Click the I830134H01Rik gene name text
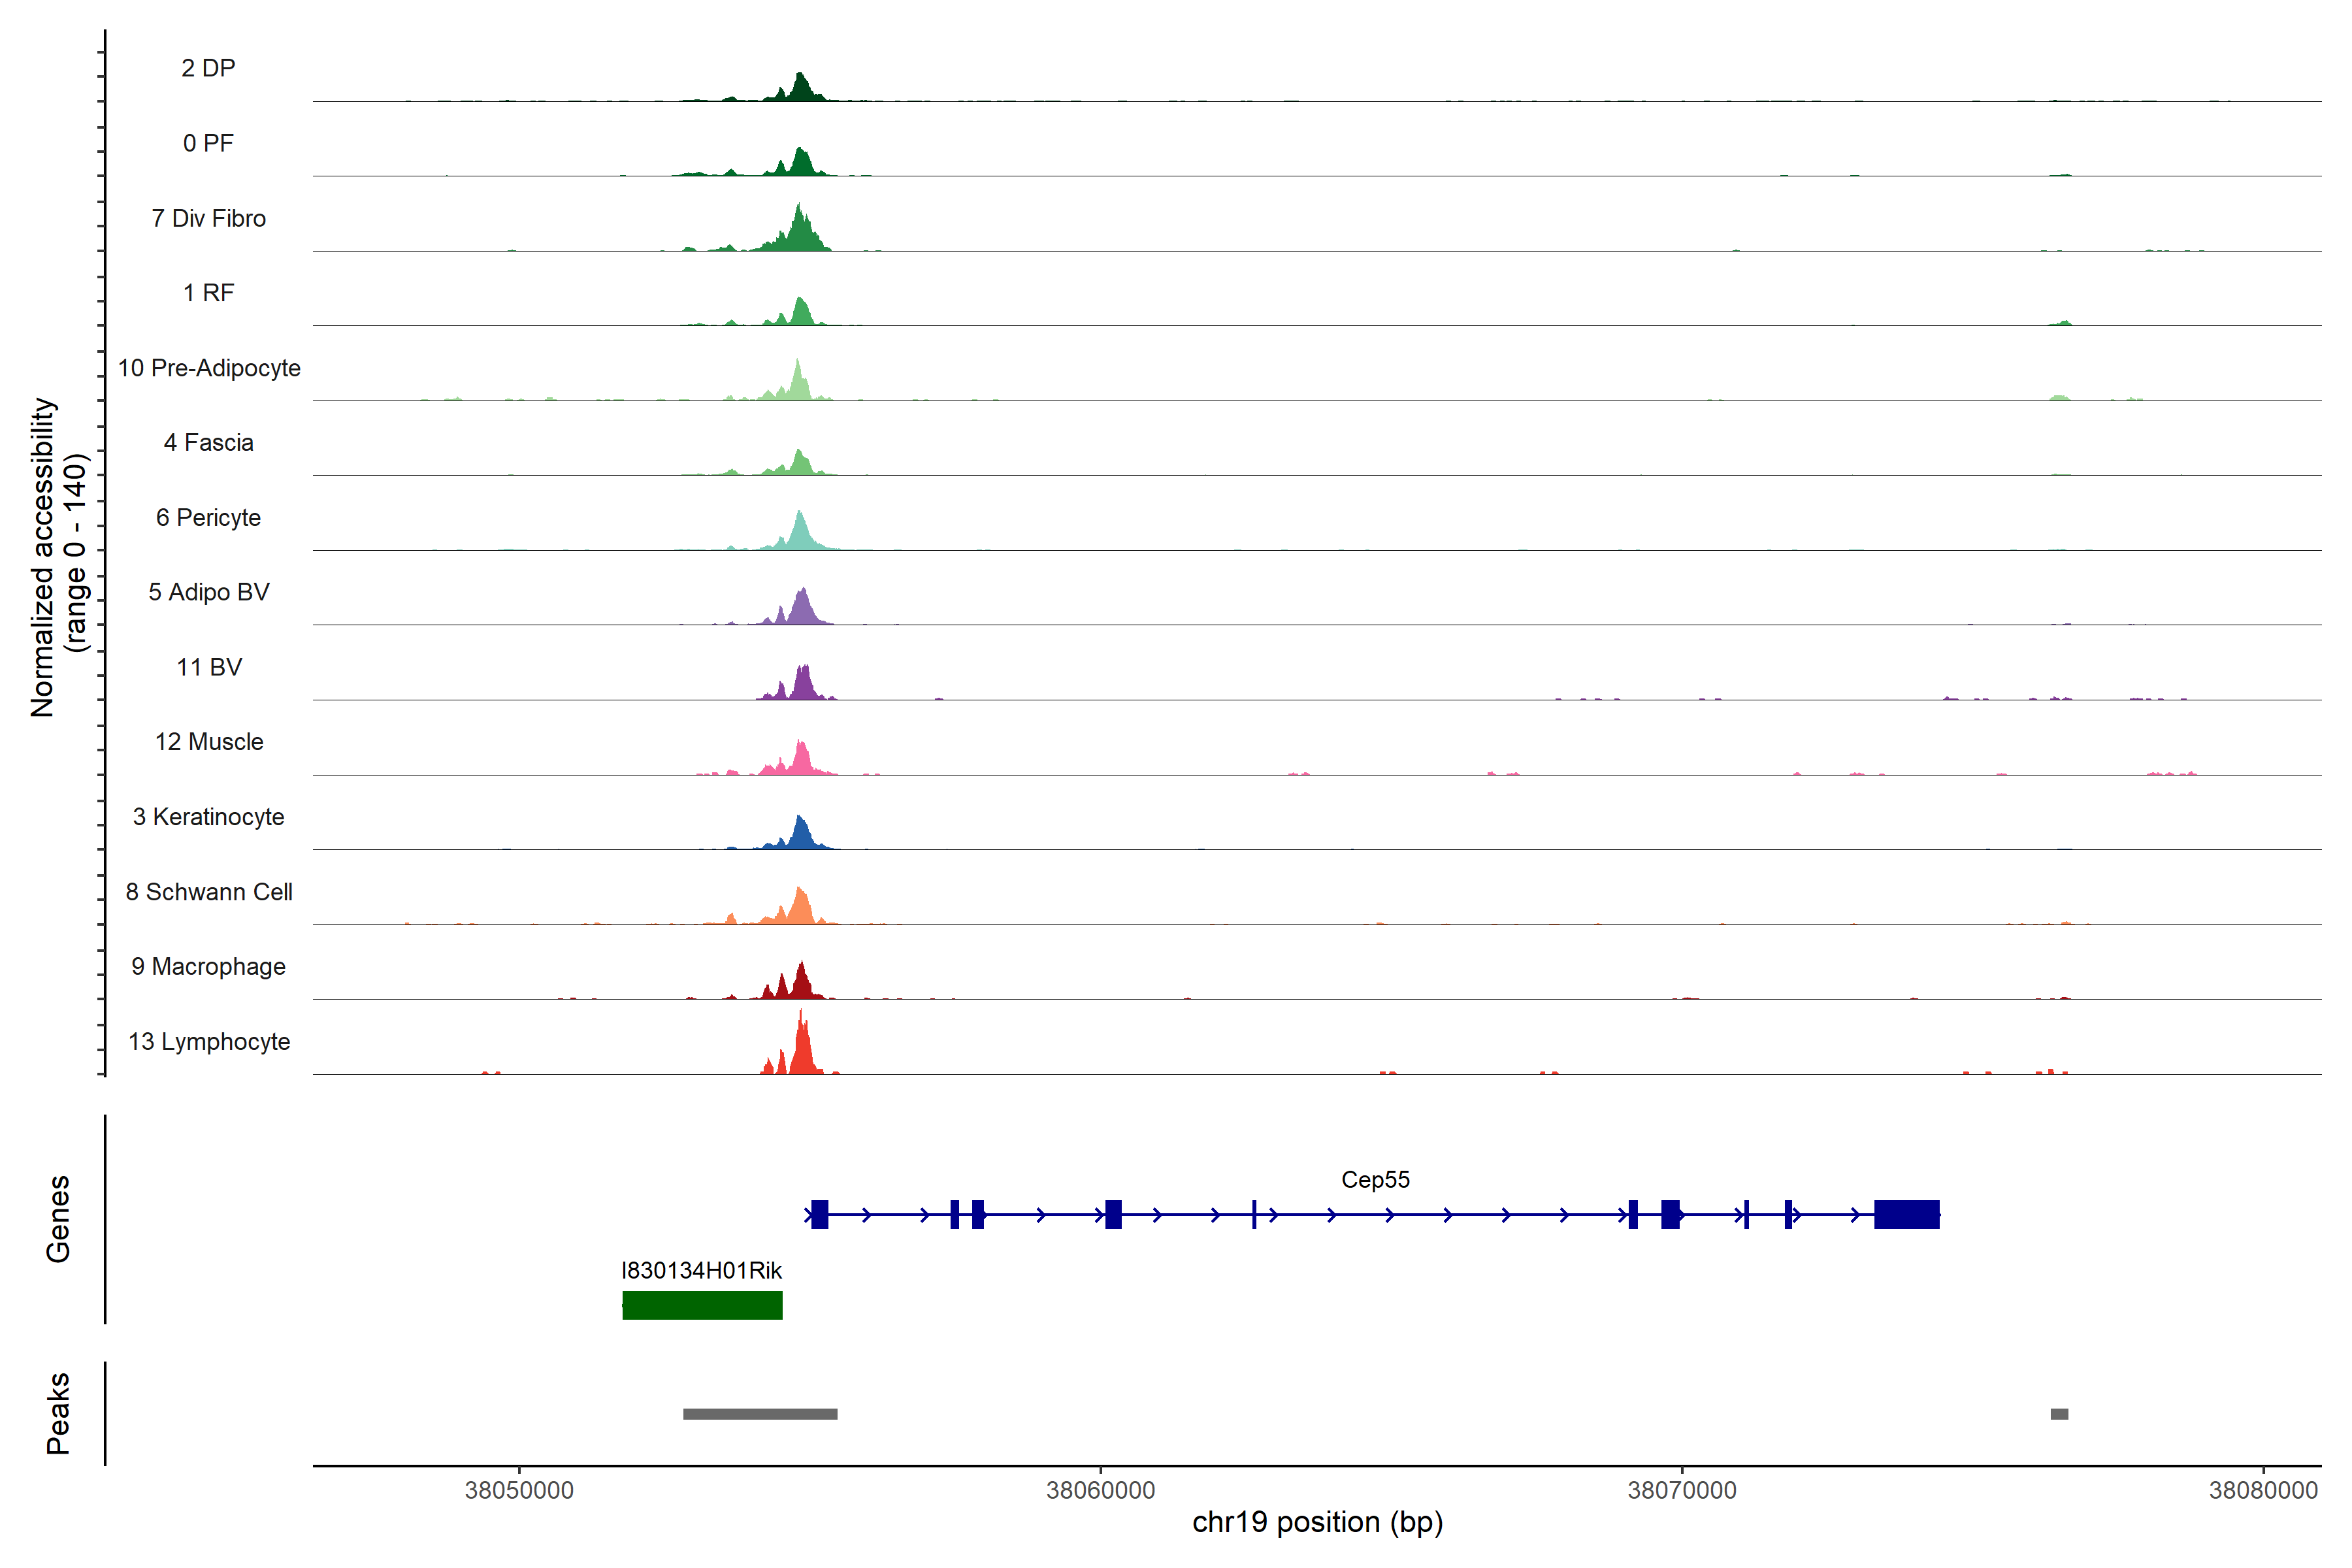2352x1568 pixels. click(x=701, y=1271)
